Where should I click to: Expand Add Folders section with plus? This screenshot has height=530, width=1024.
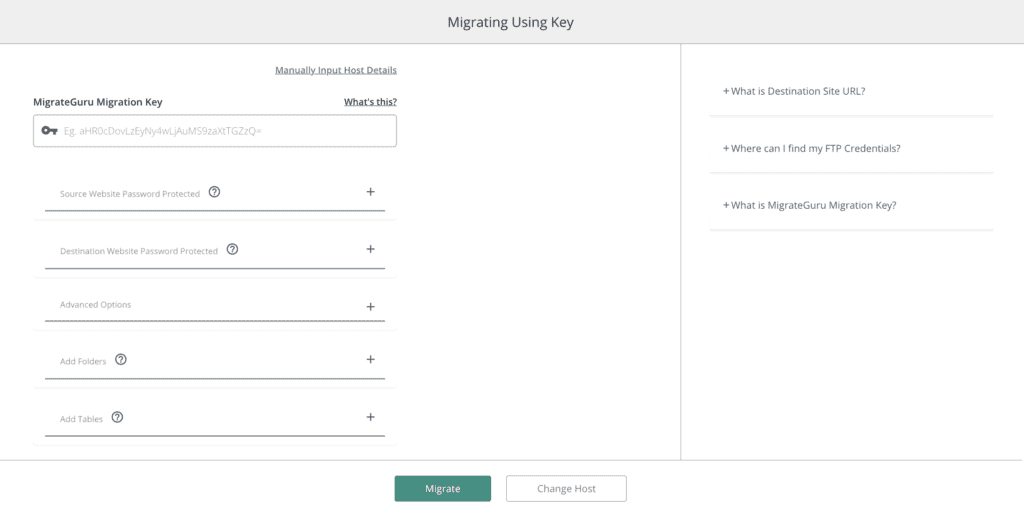[x=370, y=360]
